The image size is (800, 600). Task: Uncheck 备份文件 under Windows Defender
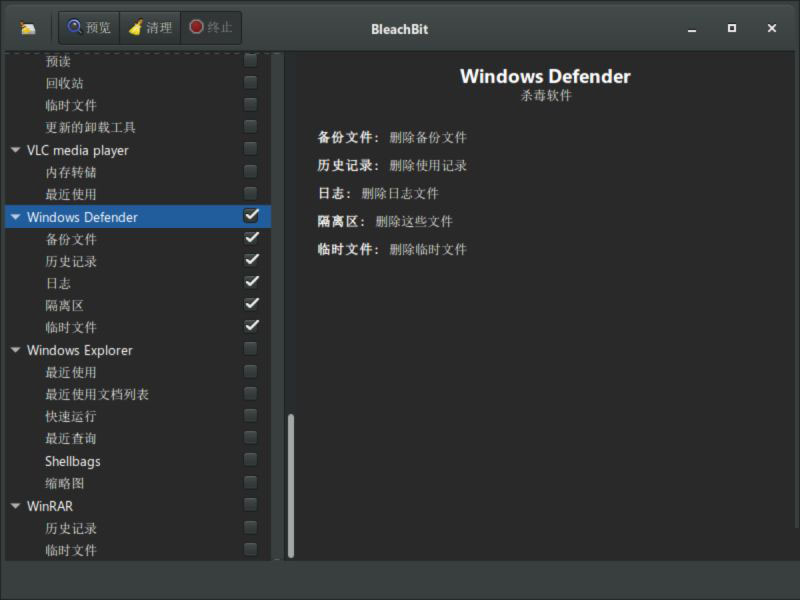(251, 238)
